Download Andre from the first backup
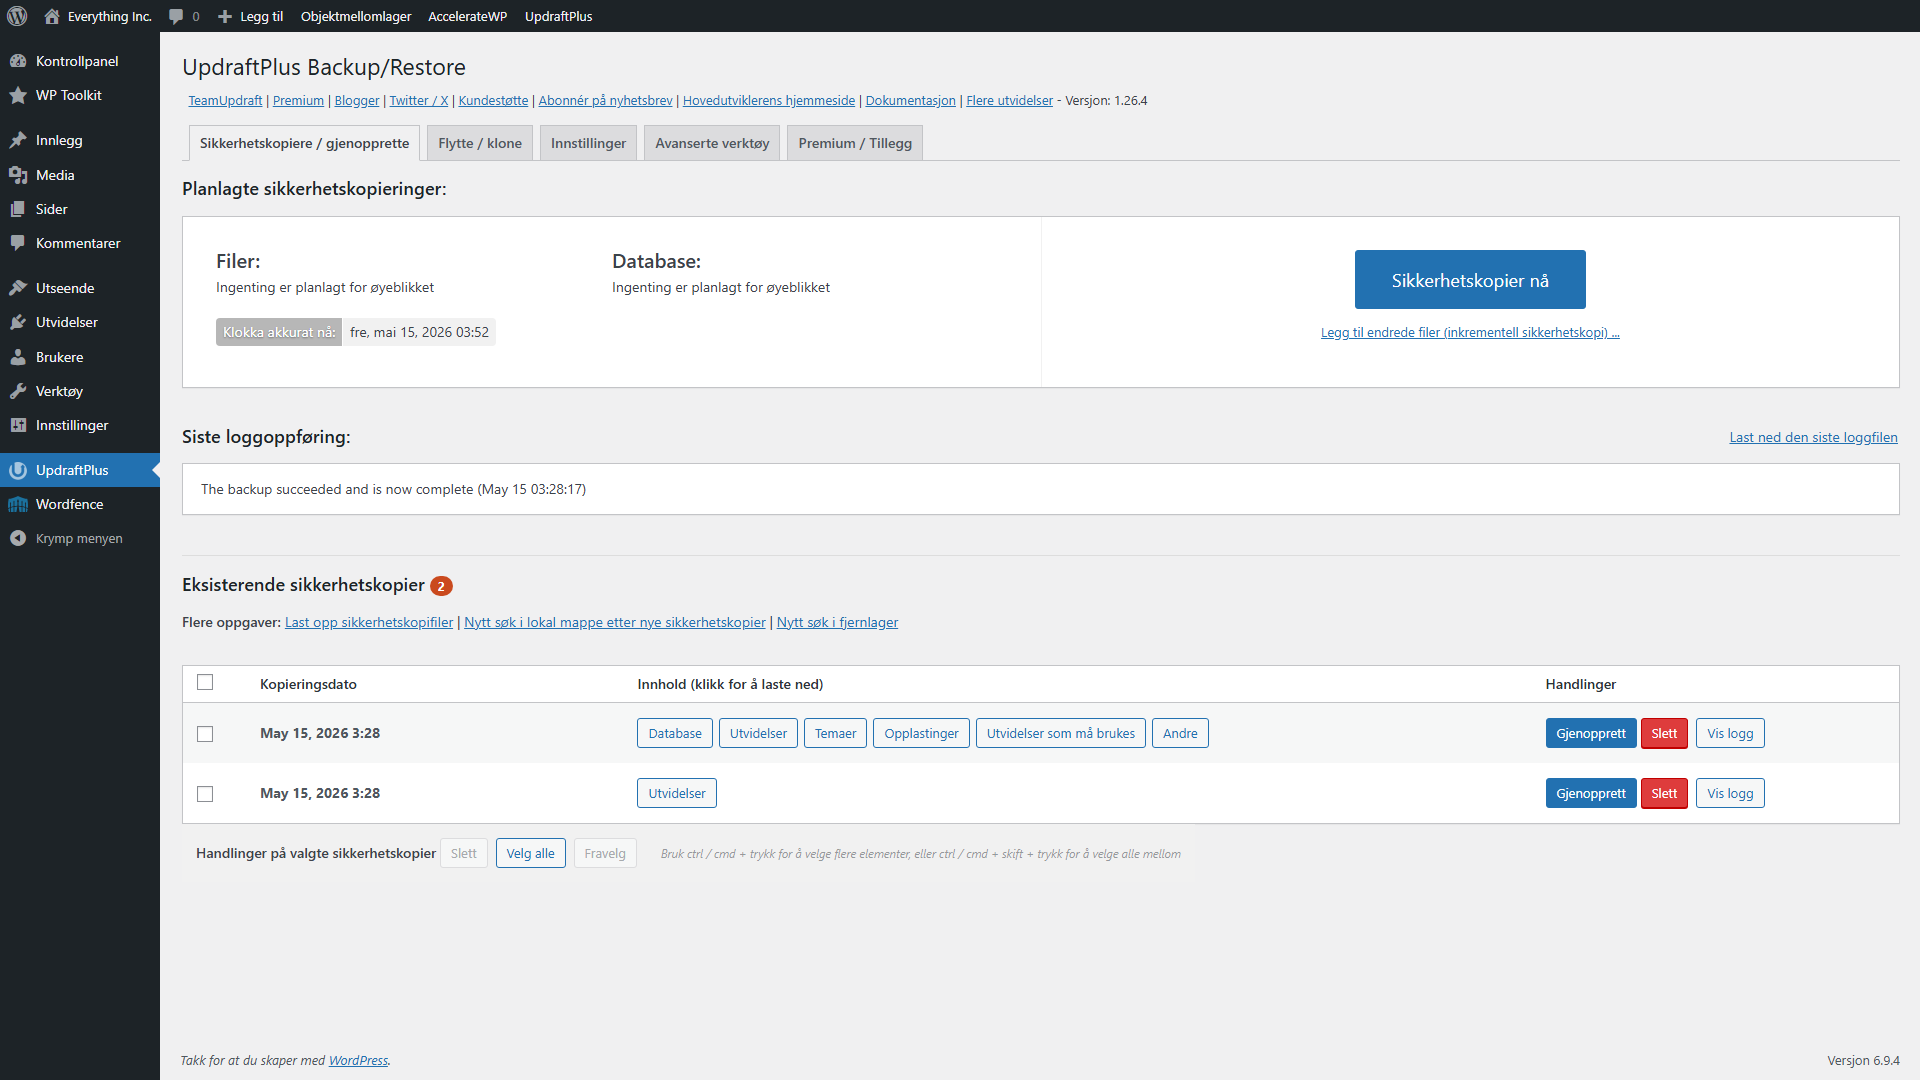The image size is (1920, 1080). tap(1180, 733)
